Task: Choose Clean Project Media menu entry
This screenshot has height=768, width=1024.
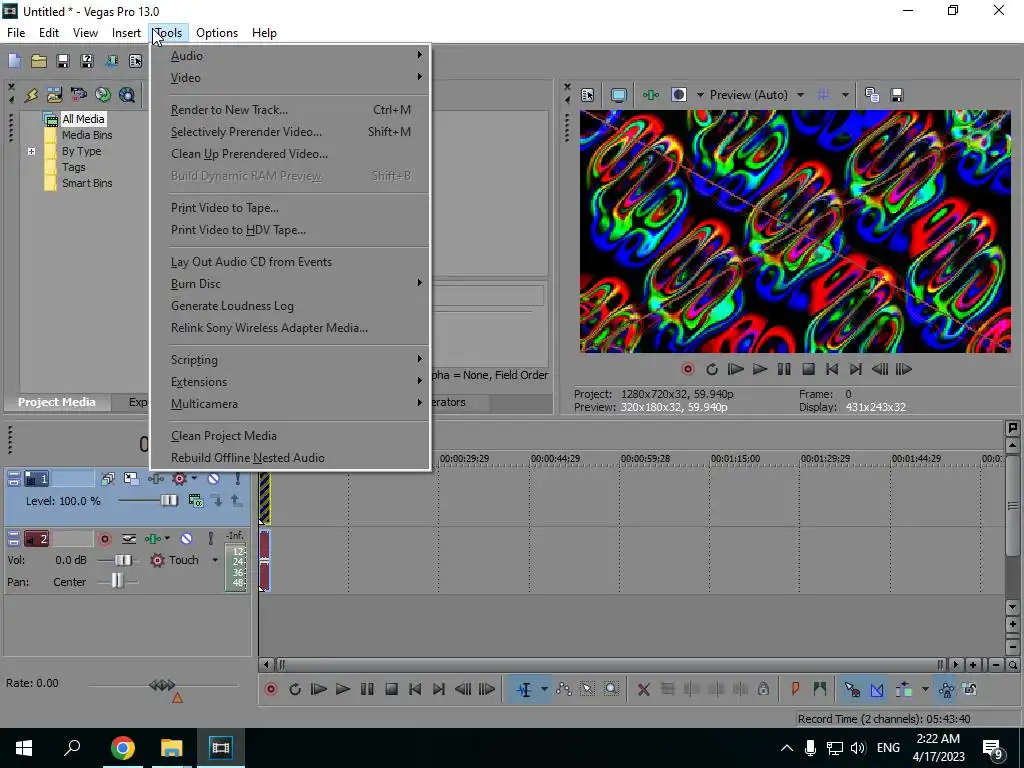Action: [x=290, y=436]
